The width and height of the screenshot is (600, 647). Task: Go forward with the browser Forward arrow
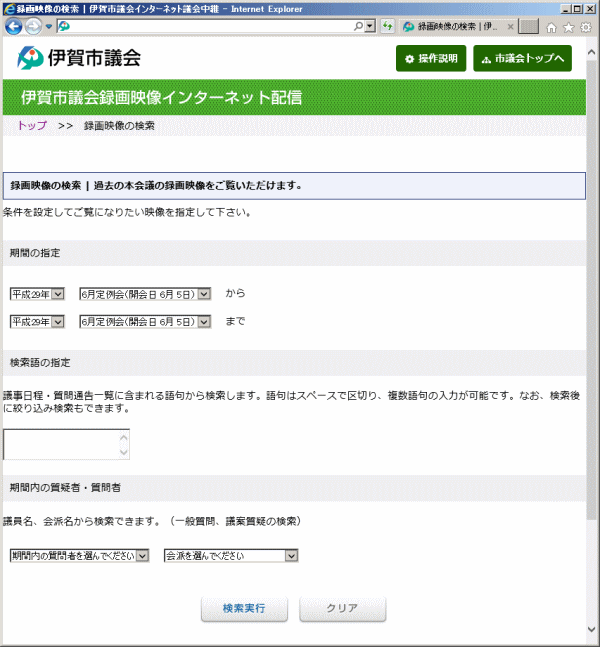click(33, 27)
